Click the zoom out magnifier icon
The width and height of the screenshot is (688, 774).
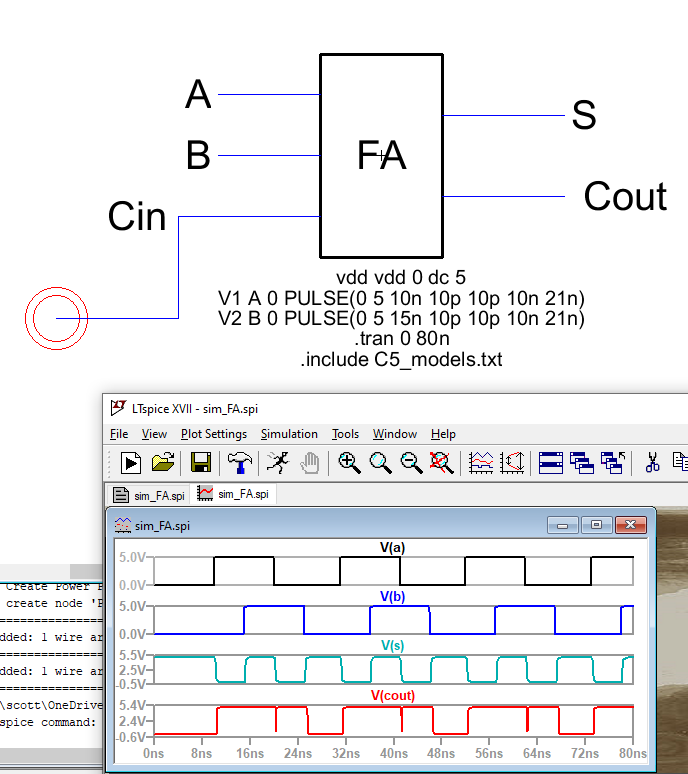click(x=411, y=462)
